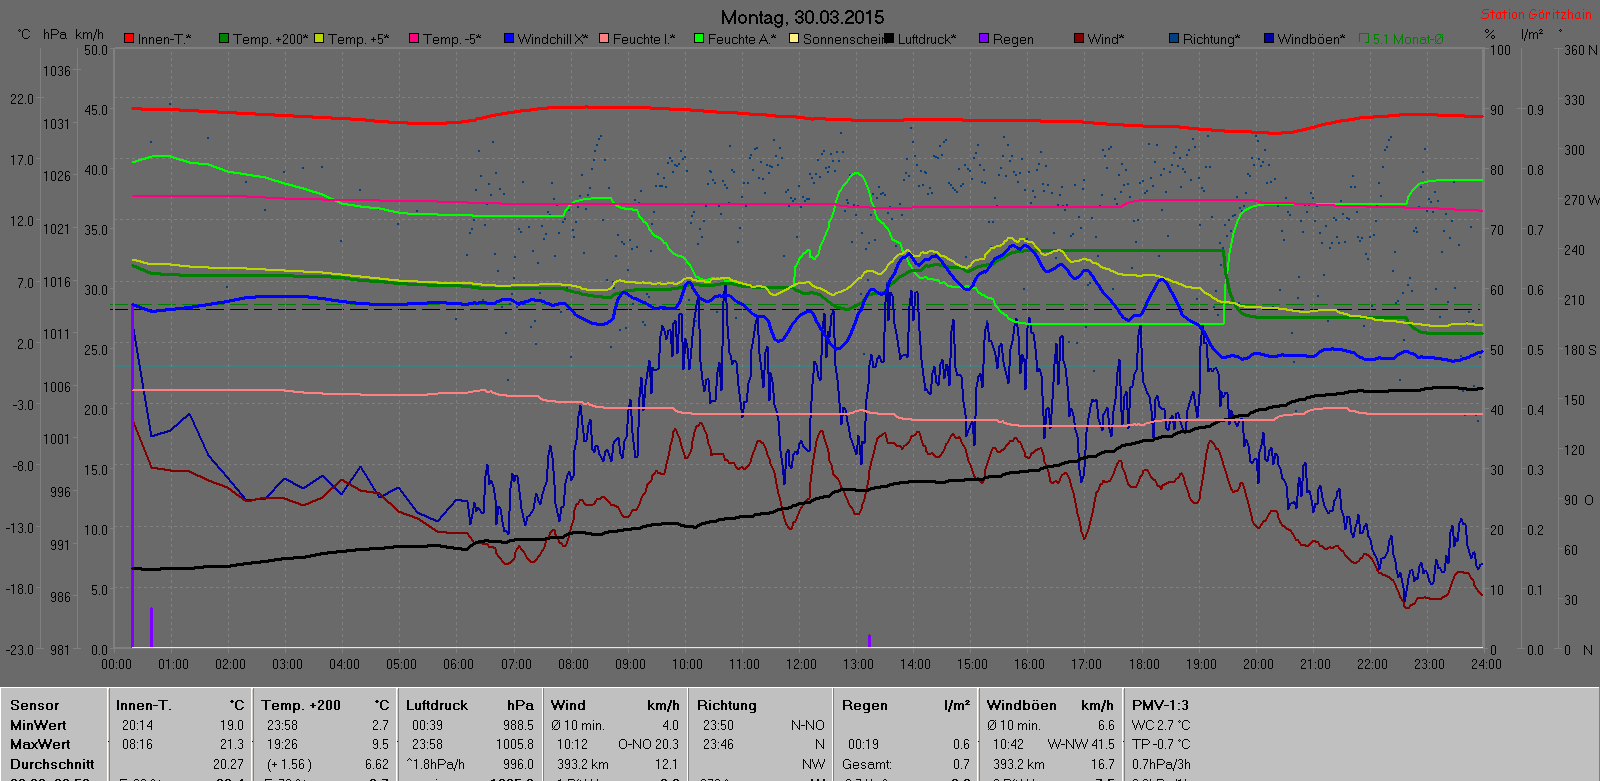Click the dark green Temp. +200 legend swatch
This screenshot has height=781, width=1600.
tap(224, 39)
